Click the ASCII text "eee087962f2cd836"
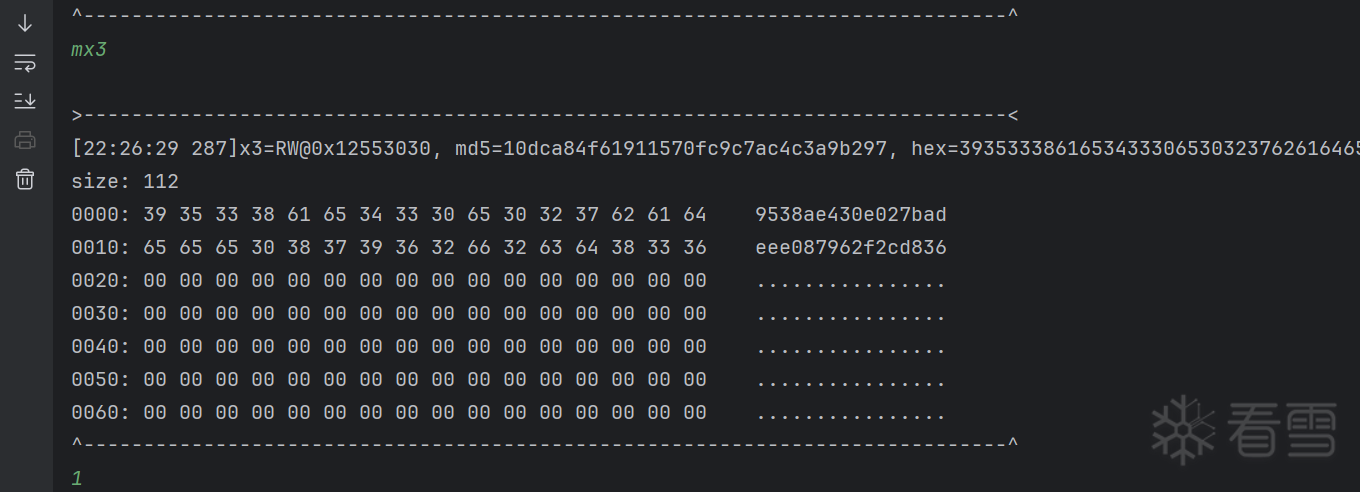This screenshot has height=492, width=1360. [850, 247]
